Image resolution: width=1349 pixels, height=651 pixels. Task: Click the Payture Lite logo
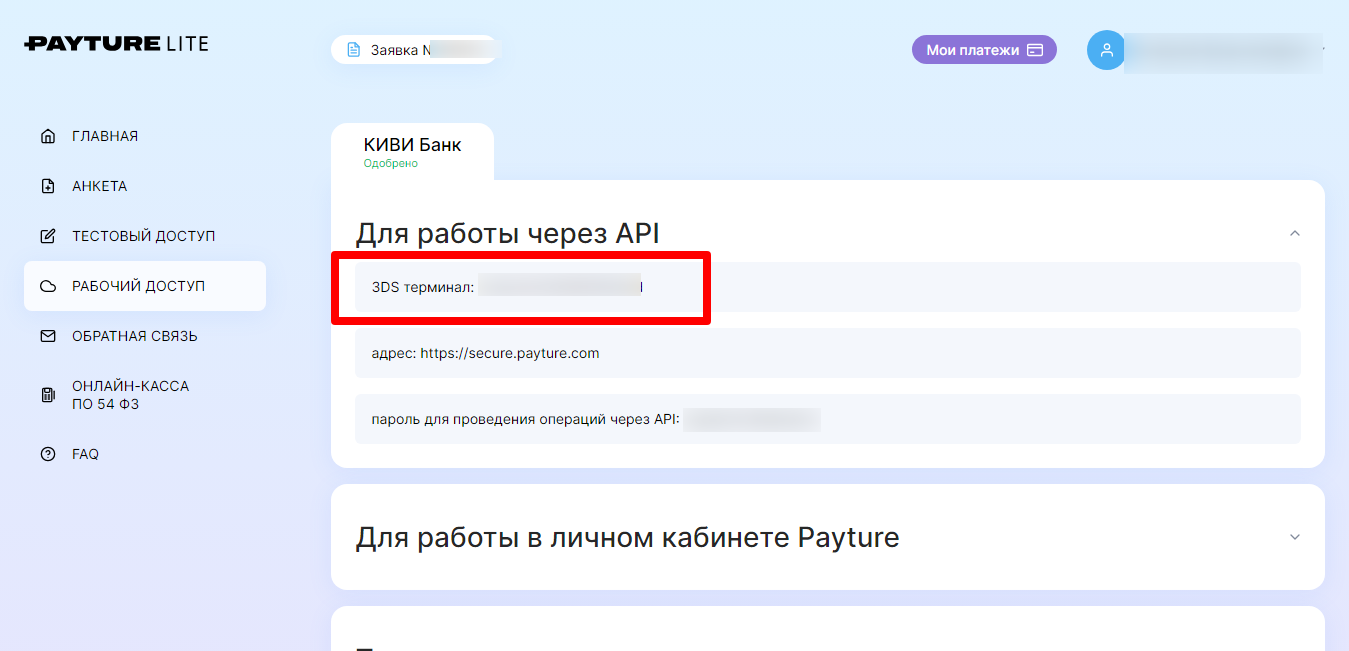tap(114, 43)
